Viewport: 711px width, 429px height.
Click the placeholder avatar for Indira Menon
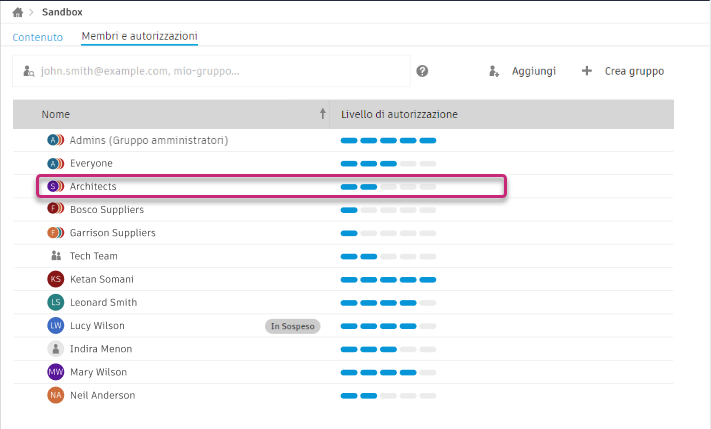coord(56,349)
